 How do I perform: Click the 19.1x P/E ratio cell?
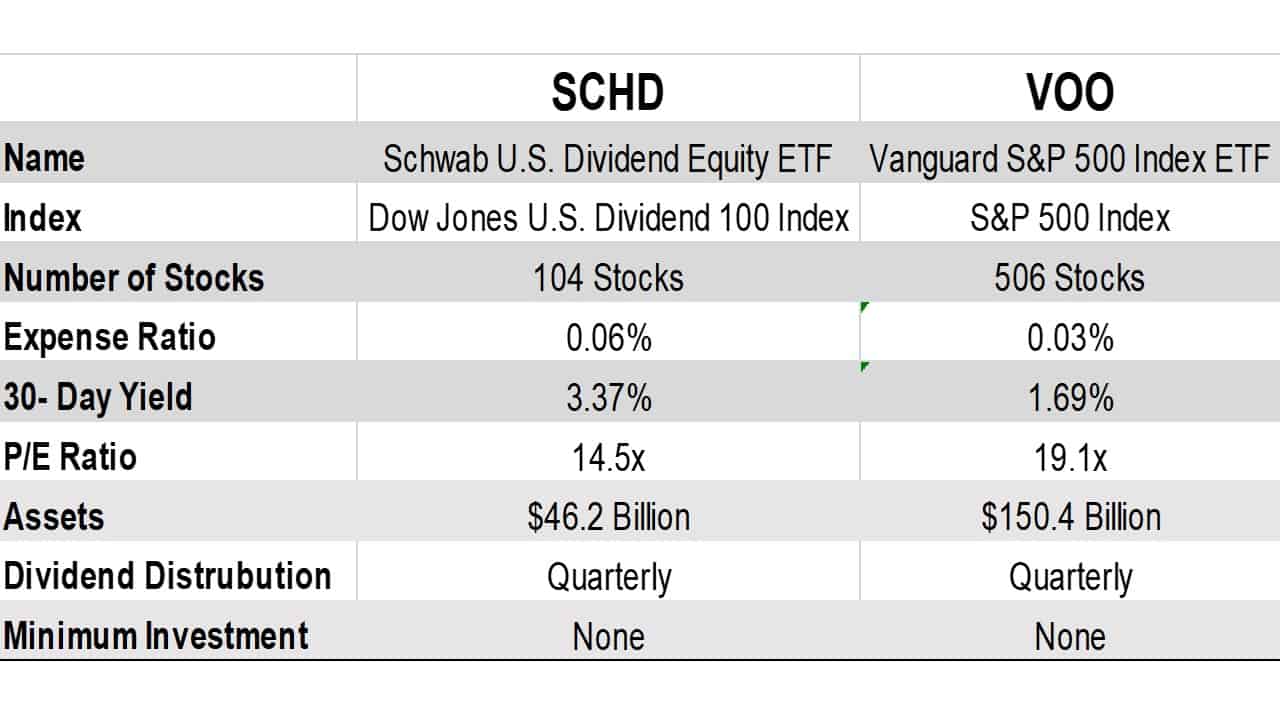pos(1070,457)
